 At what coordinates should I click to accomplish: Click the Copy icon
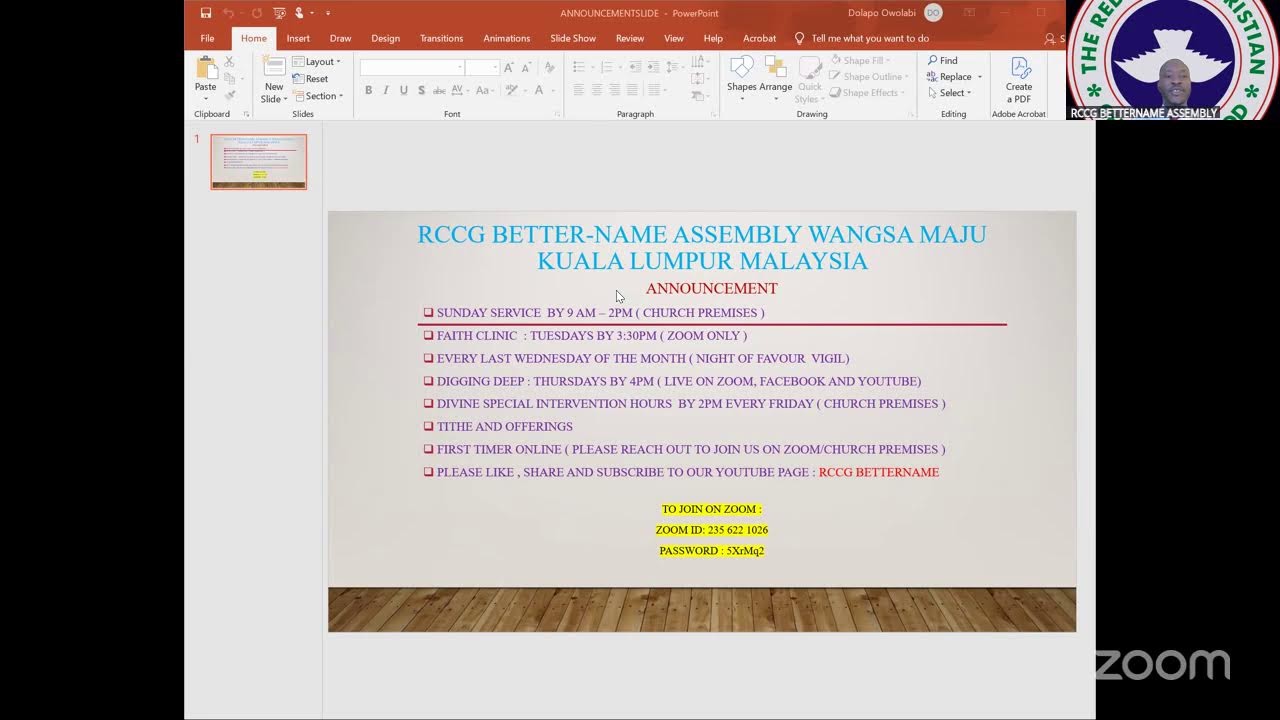pos(230,78)
